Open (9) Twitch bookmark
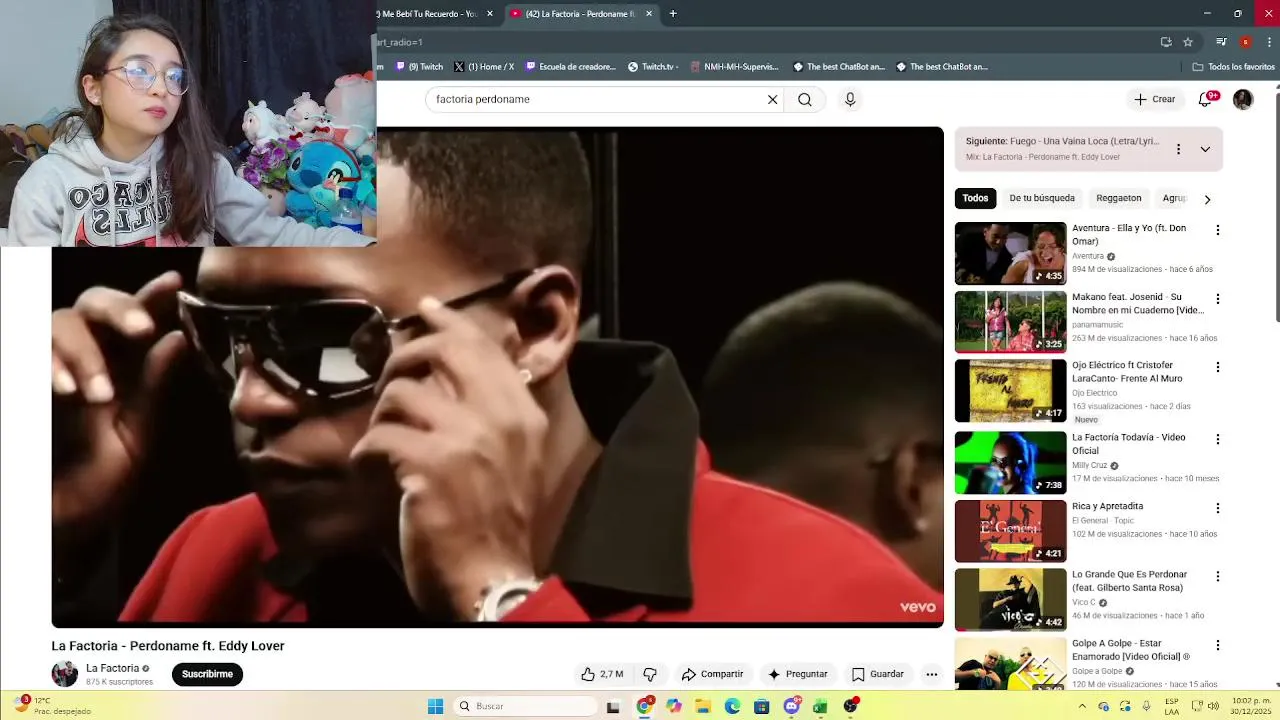Image resolution: width=1280 pixels, height=720 pixels. pos(419,67)
